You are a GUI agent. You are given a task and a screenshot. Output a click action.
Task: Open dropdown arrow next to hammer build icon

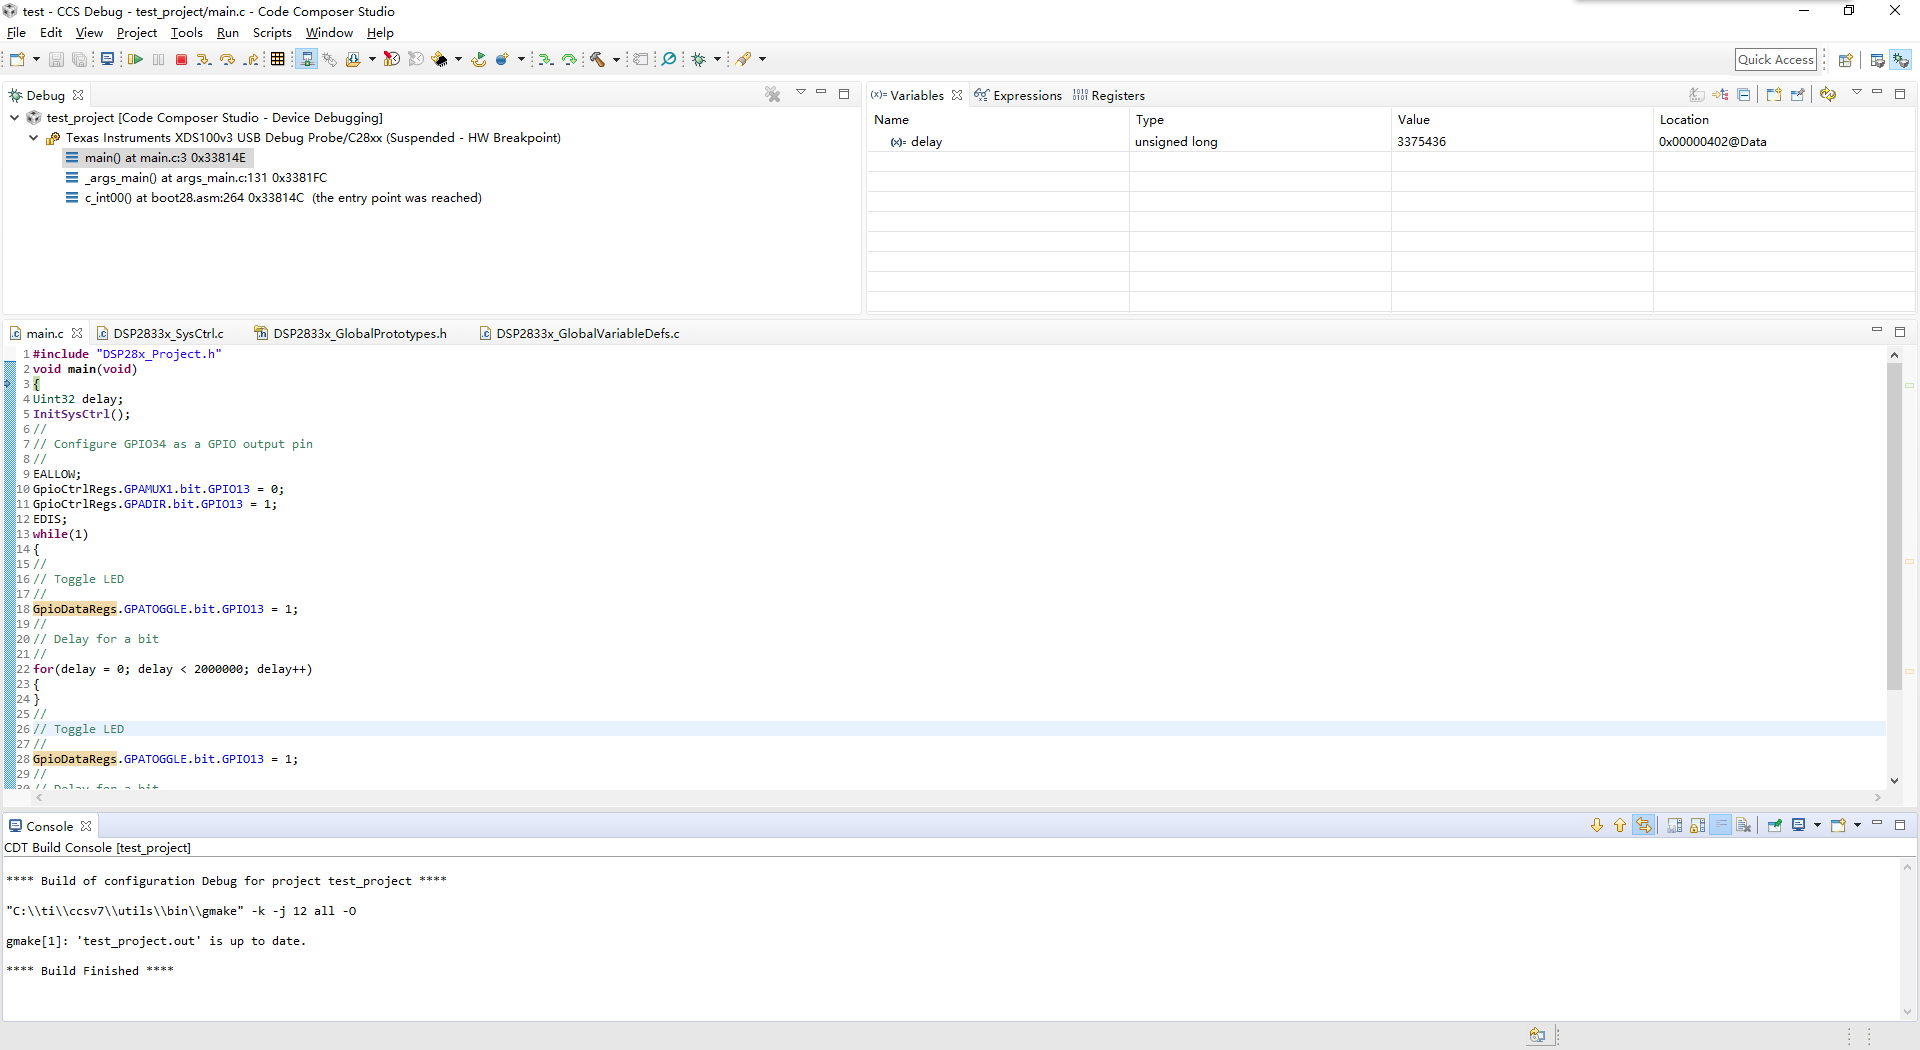pyautogui.click(x=616, y=60)
